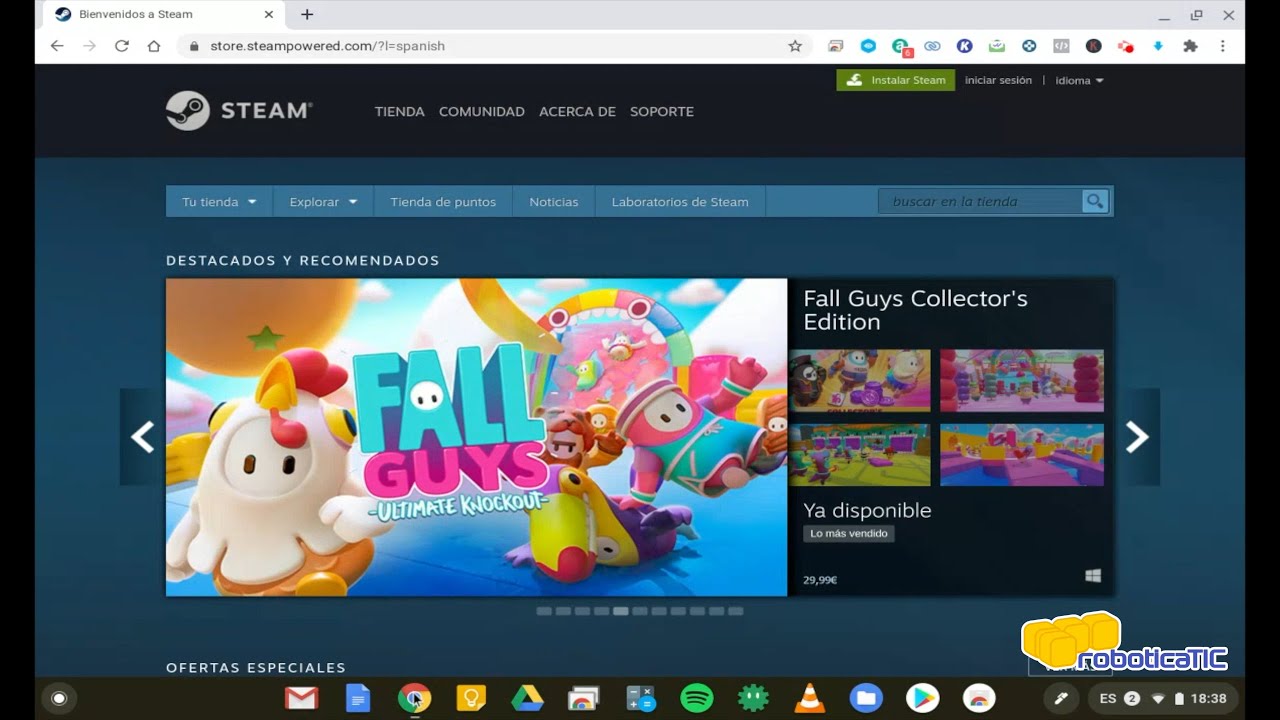Open the 'Fall Guys Collector's Edition' title link
The width and height of the screenshot is (1280, 720).
(915, 310)
